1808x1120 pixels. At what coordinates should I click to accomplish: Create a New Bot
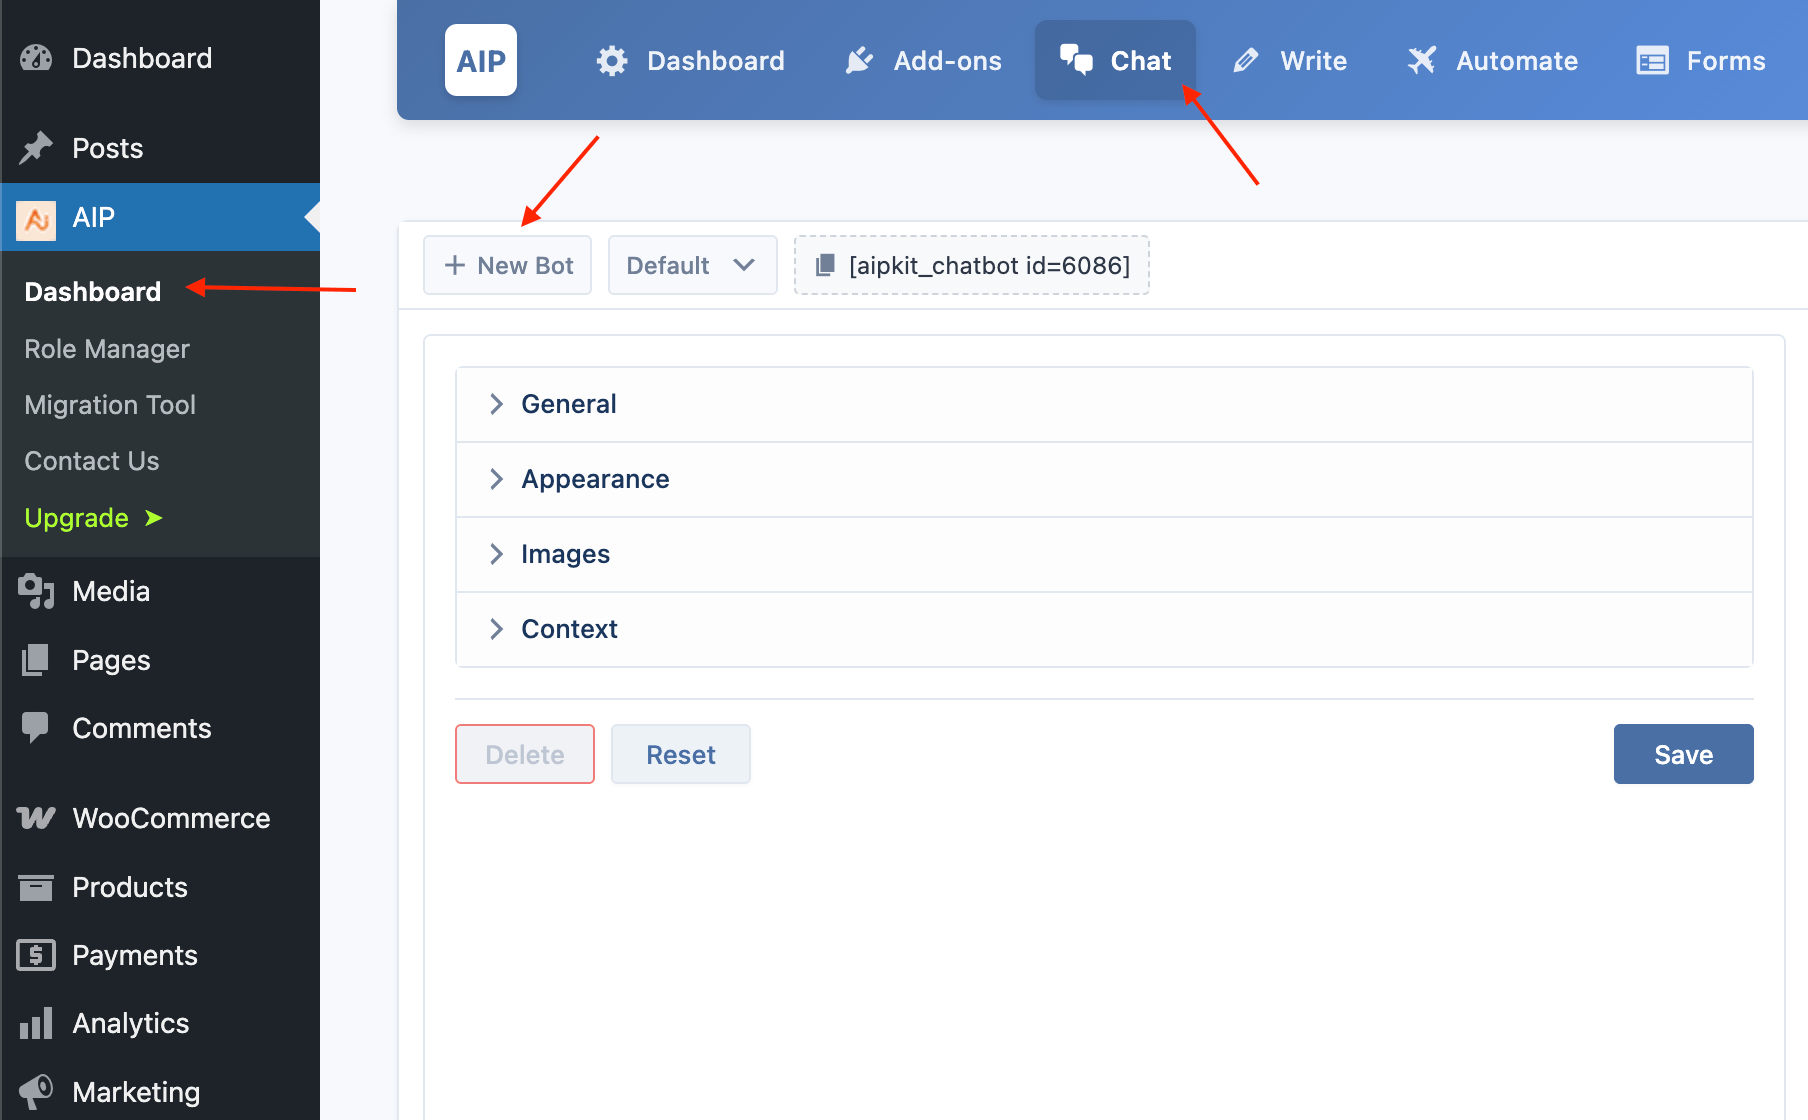507,265
